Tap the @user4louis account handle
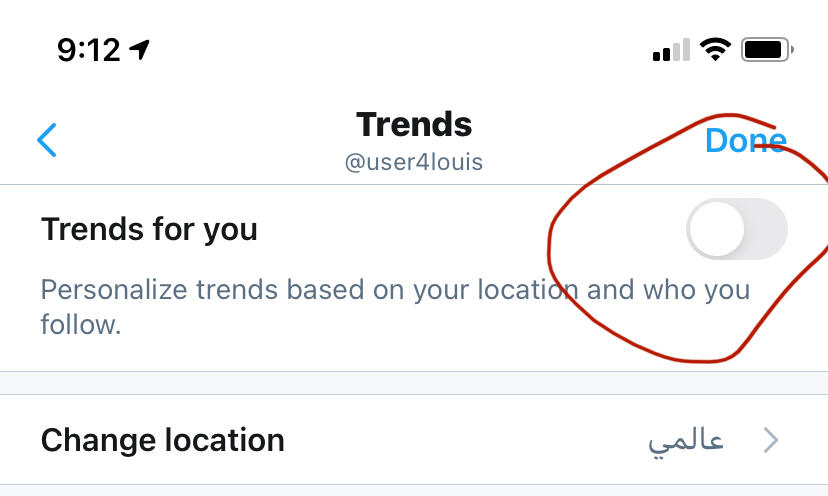Screen dimensions: 828x496 (414, 162)
